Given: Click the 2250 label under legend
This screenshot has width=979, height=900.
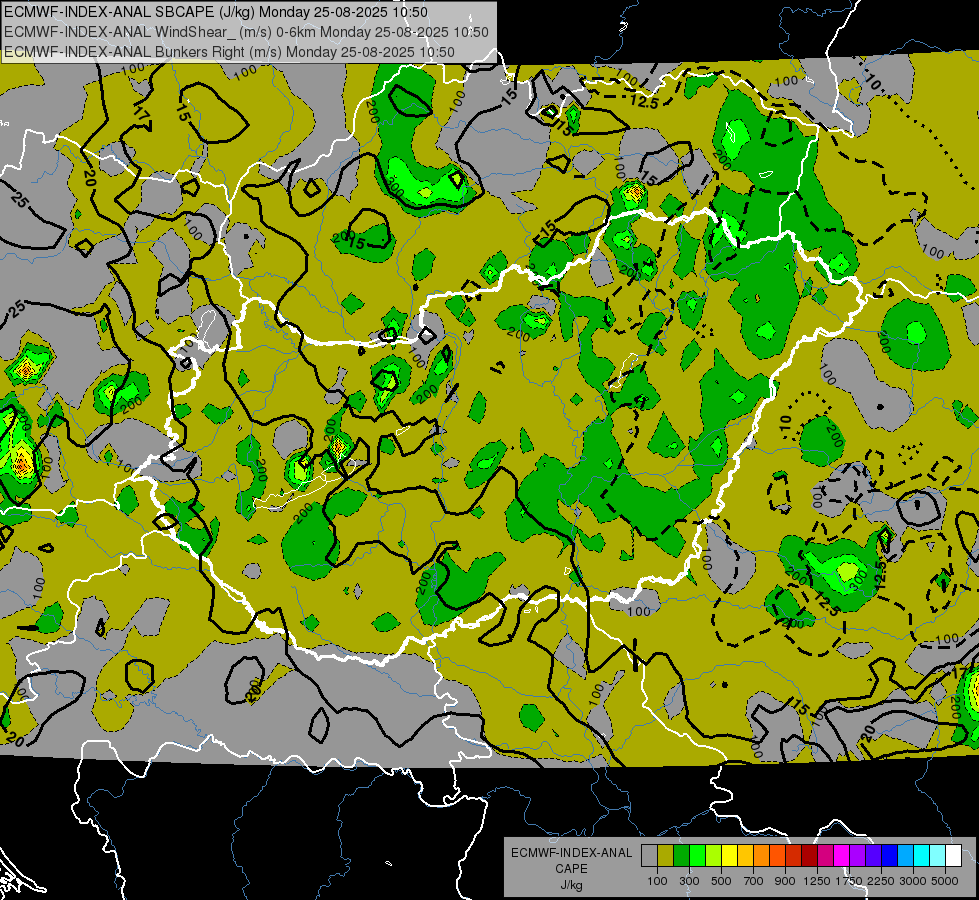Looking at the screenshot, I should pyautogui.click(x=881, y=881).
